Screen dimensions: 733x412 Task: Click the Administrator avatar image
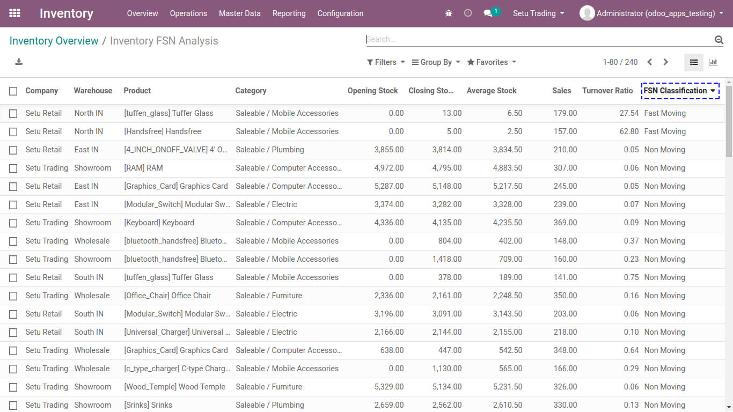(587, 13)
